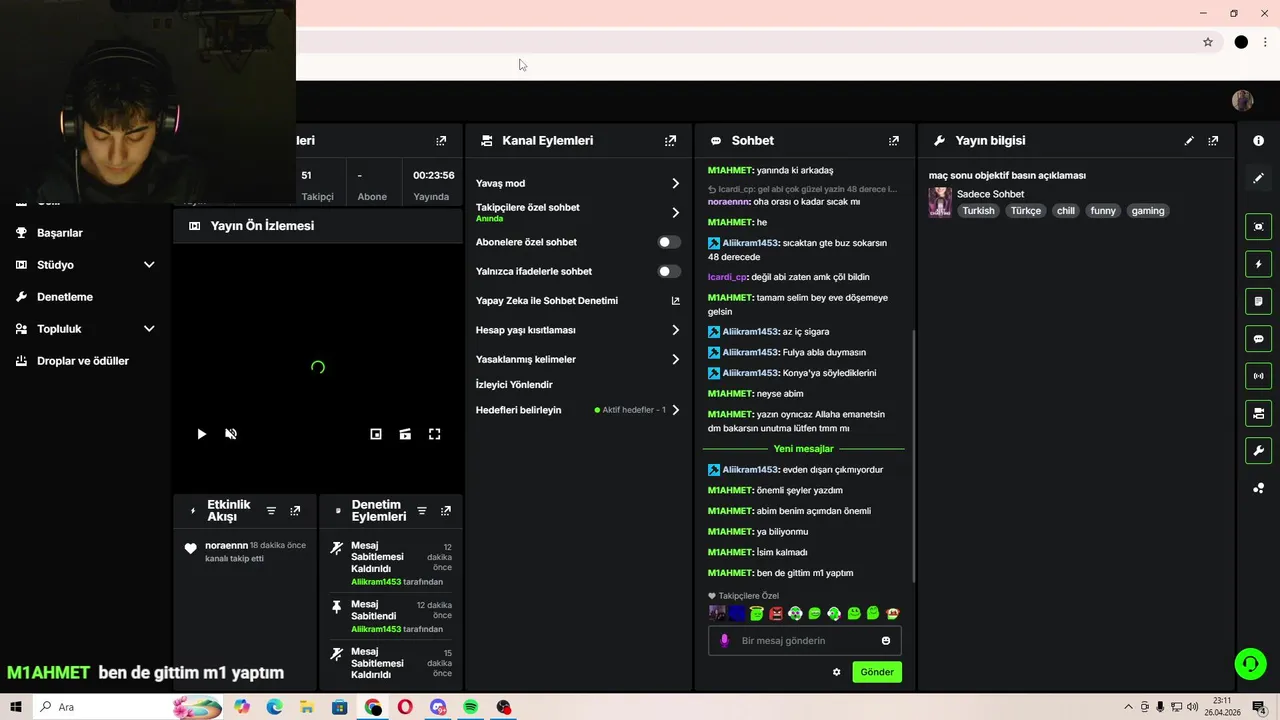Image resolution: width=1280 pixels, height=720 pixels.
Task: Open Windows notification center
Action: click(1259, 707)
